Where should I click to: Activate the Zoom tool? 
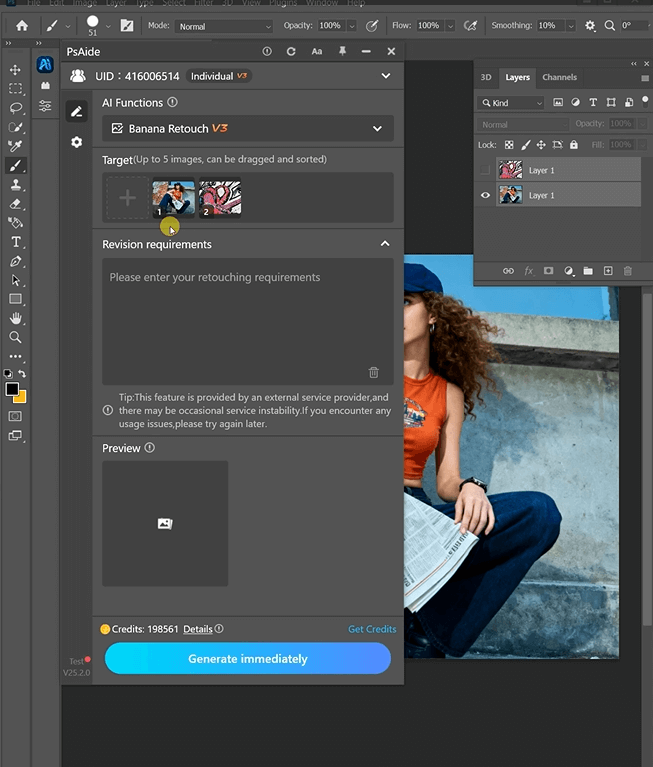pos(15,337)
